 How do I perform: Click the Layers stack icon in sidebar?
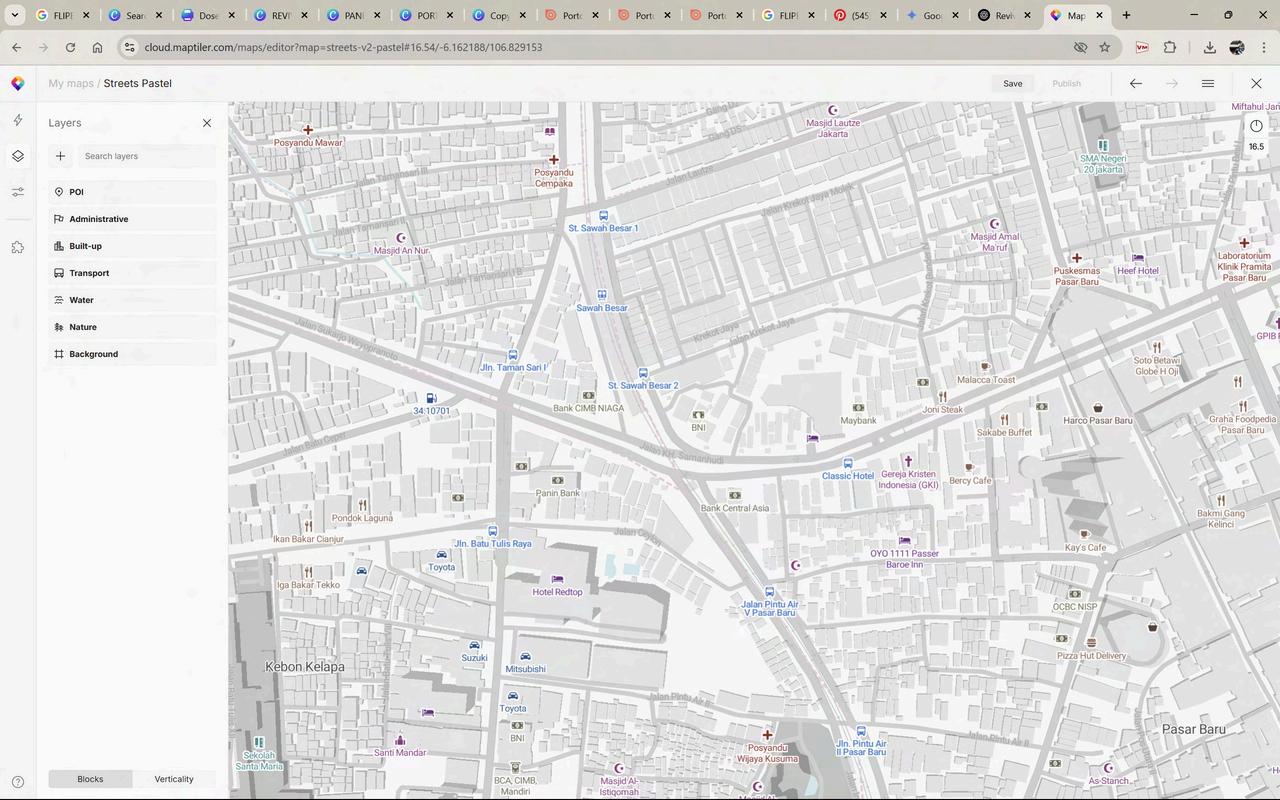[18, 156]
